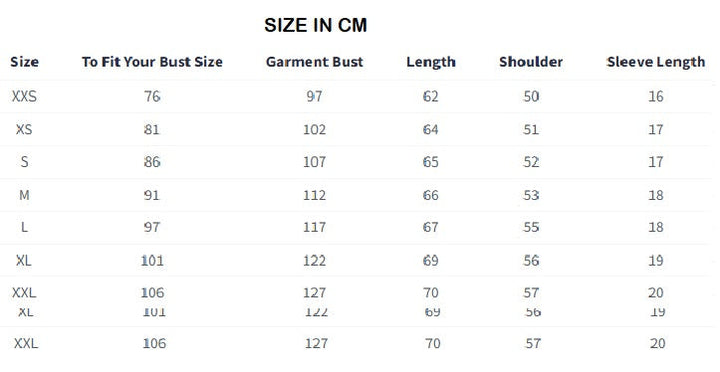Click shoulder value 53 in M row

(x=531, y=195)
